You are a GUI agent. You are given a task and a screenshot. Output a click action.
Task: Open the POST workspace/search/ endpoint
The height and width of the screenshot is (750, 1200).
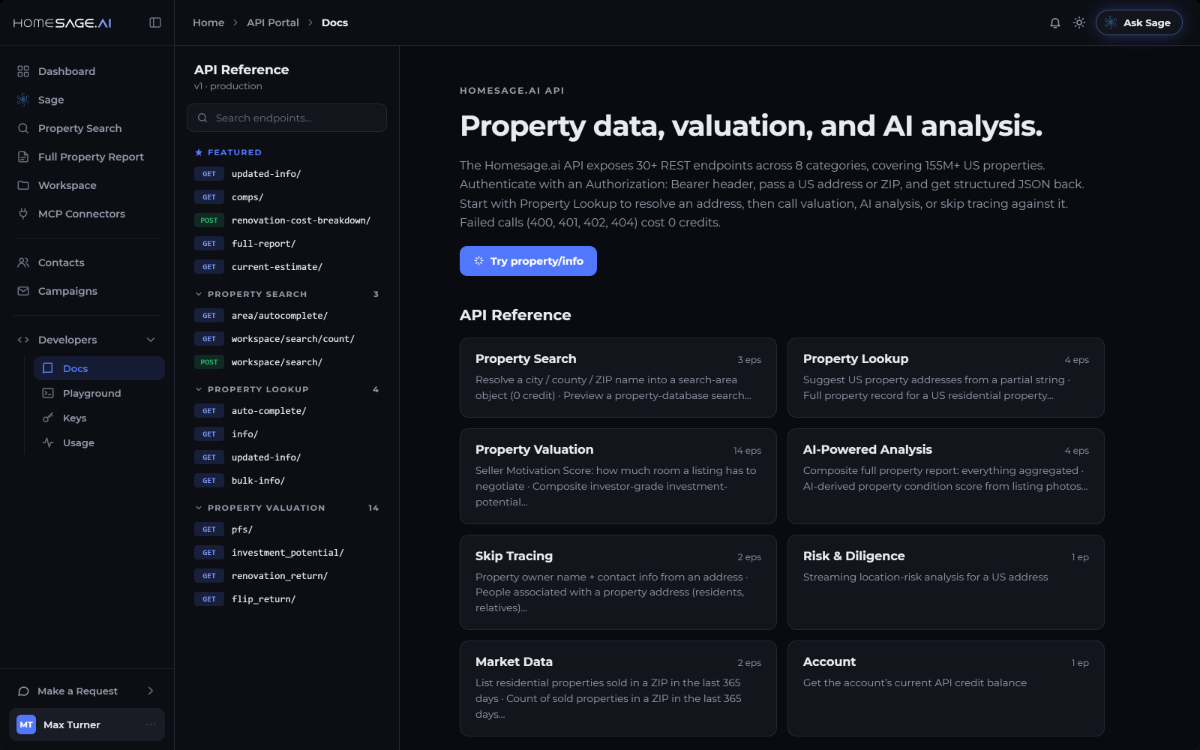(287, 362)
